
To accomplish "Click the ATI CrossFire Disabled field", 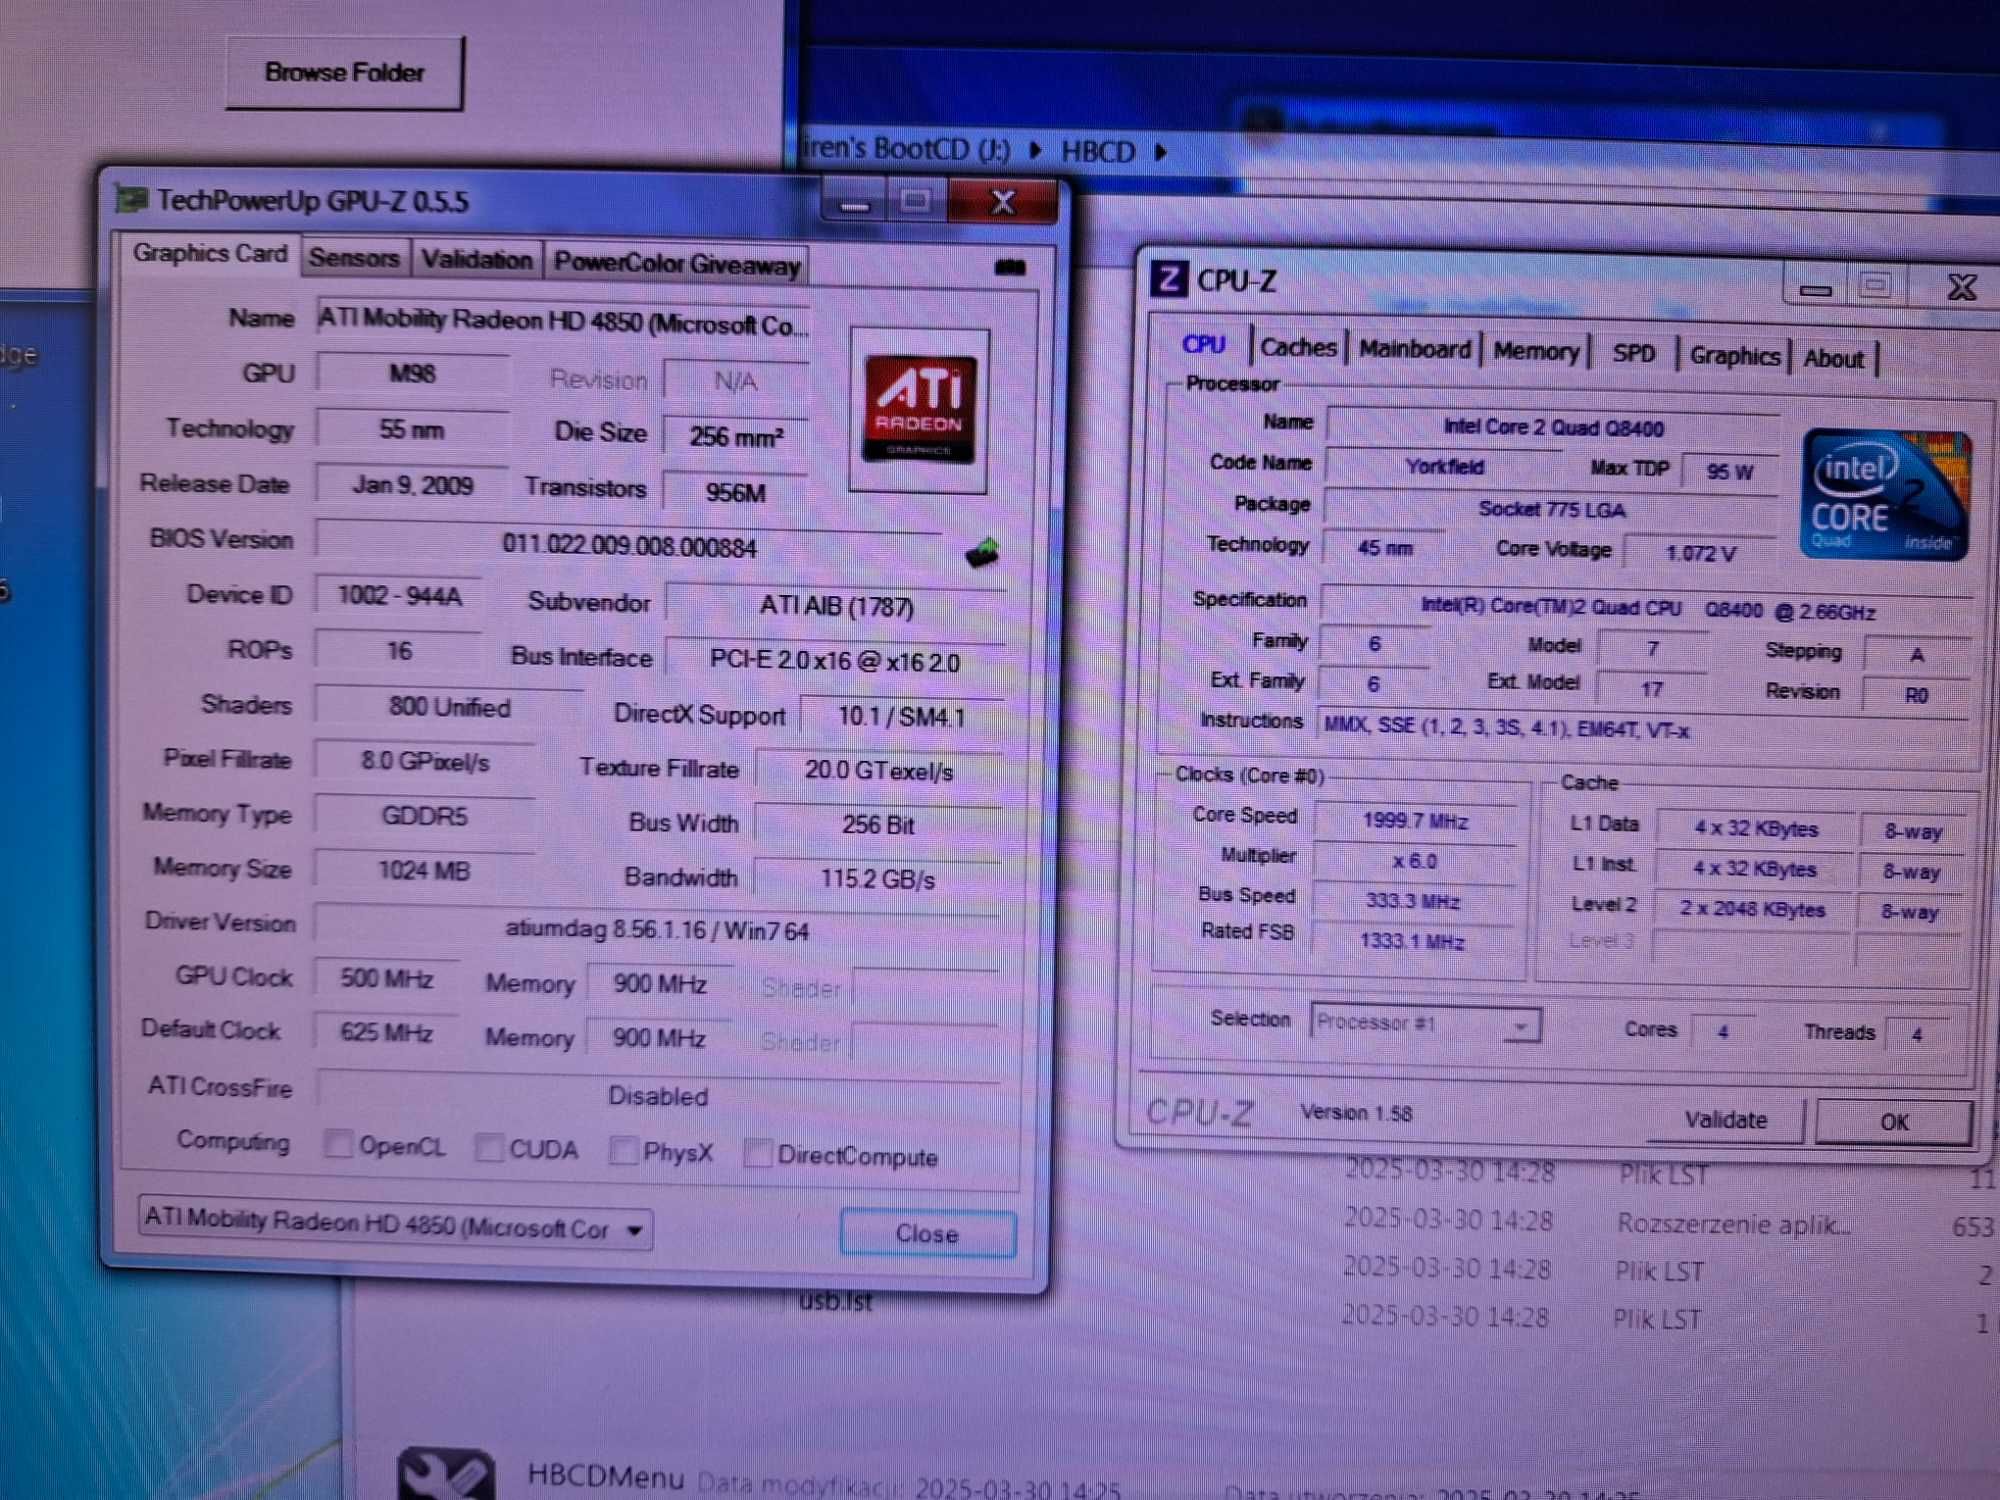I will click(658, 1095).
